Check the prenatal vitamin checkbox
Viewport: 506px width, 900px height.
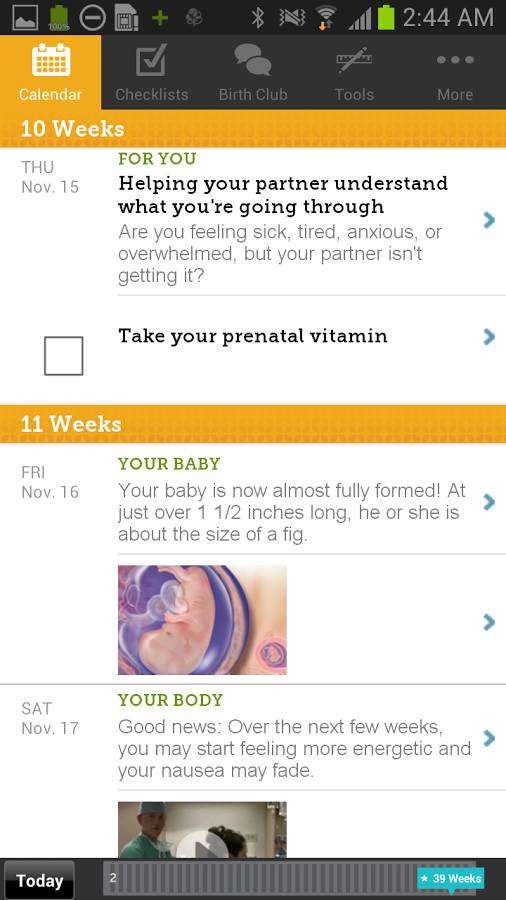point(64,356)
